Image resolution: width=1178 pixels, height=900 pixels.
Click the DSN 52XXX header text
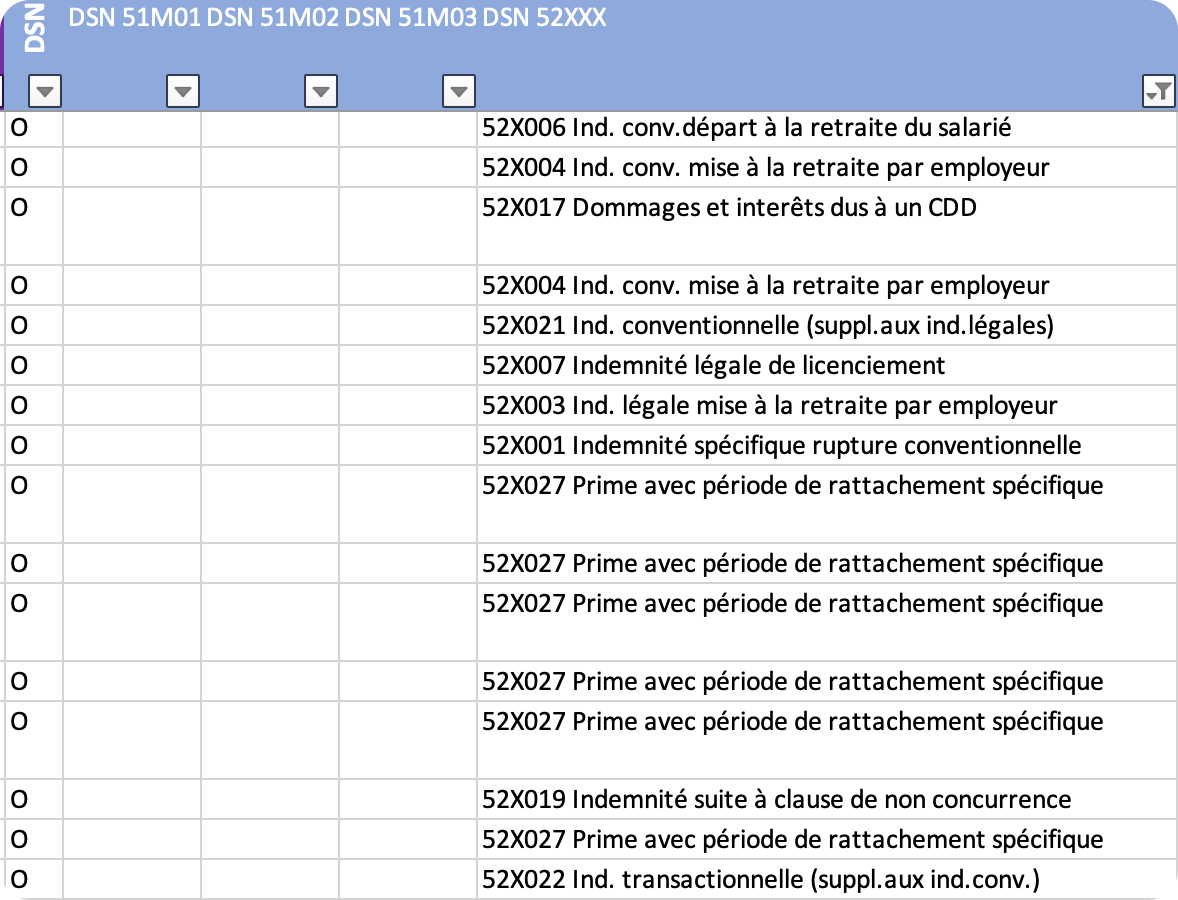544,19
